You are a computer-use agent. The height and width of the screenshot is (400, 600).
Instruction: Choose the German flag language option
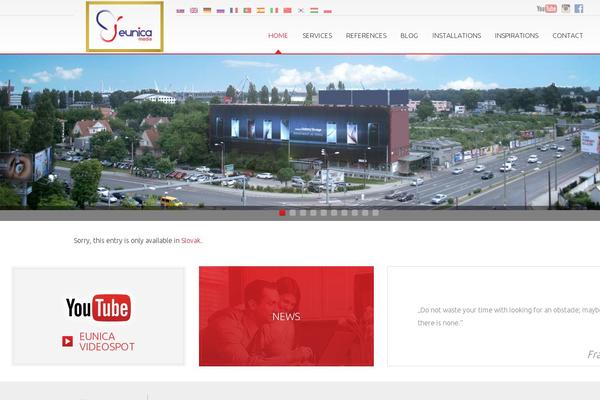click(207, 11)
